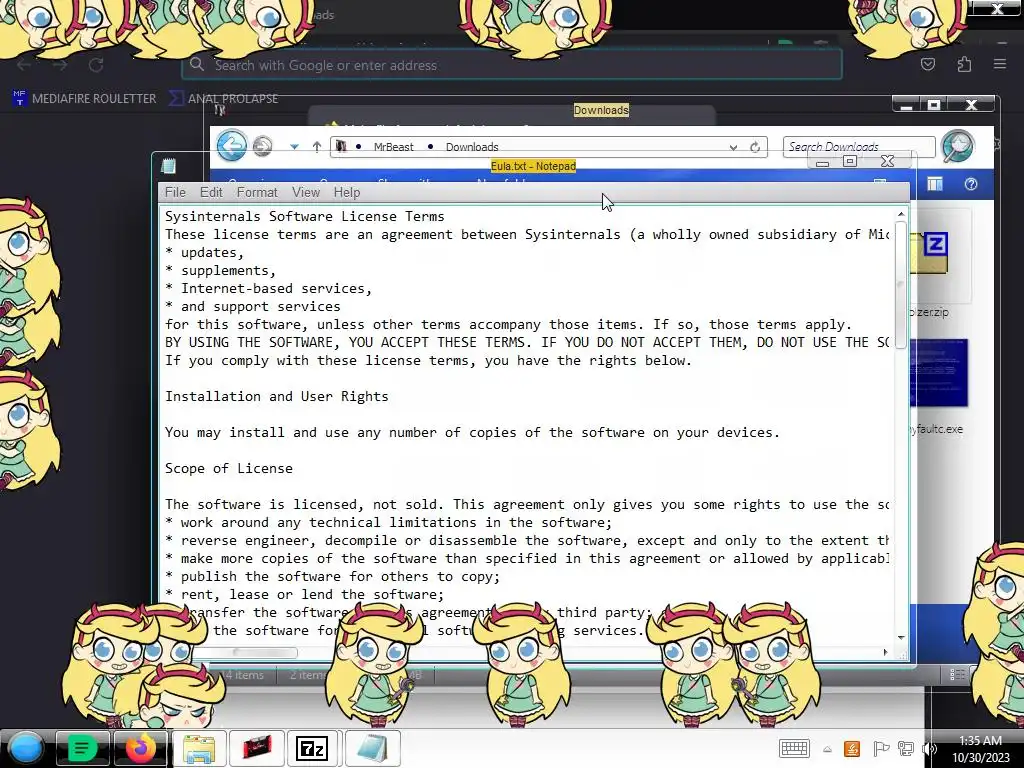The width and height of the screenshot is (1024, 768).
Task: Go back in the Downloads Explorer window
Action: (232, 145)
